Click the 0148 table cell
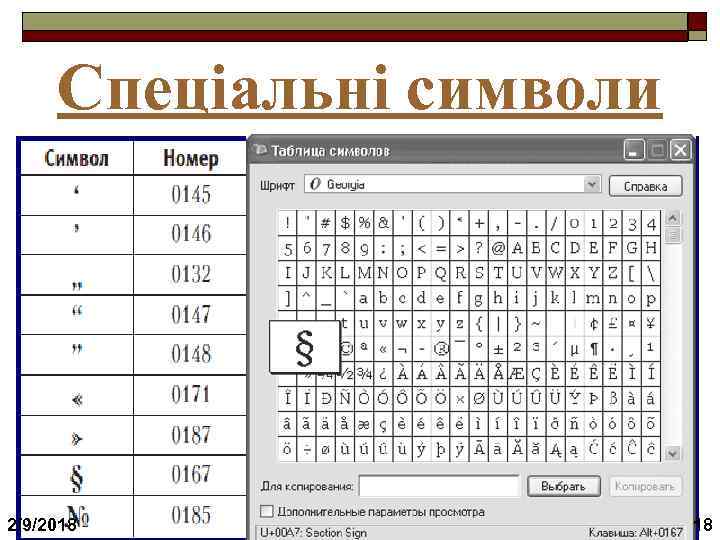720x540 pixels. [191, 354]
